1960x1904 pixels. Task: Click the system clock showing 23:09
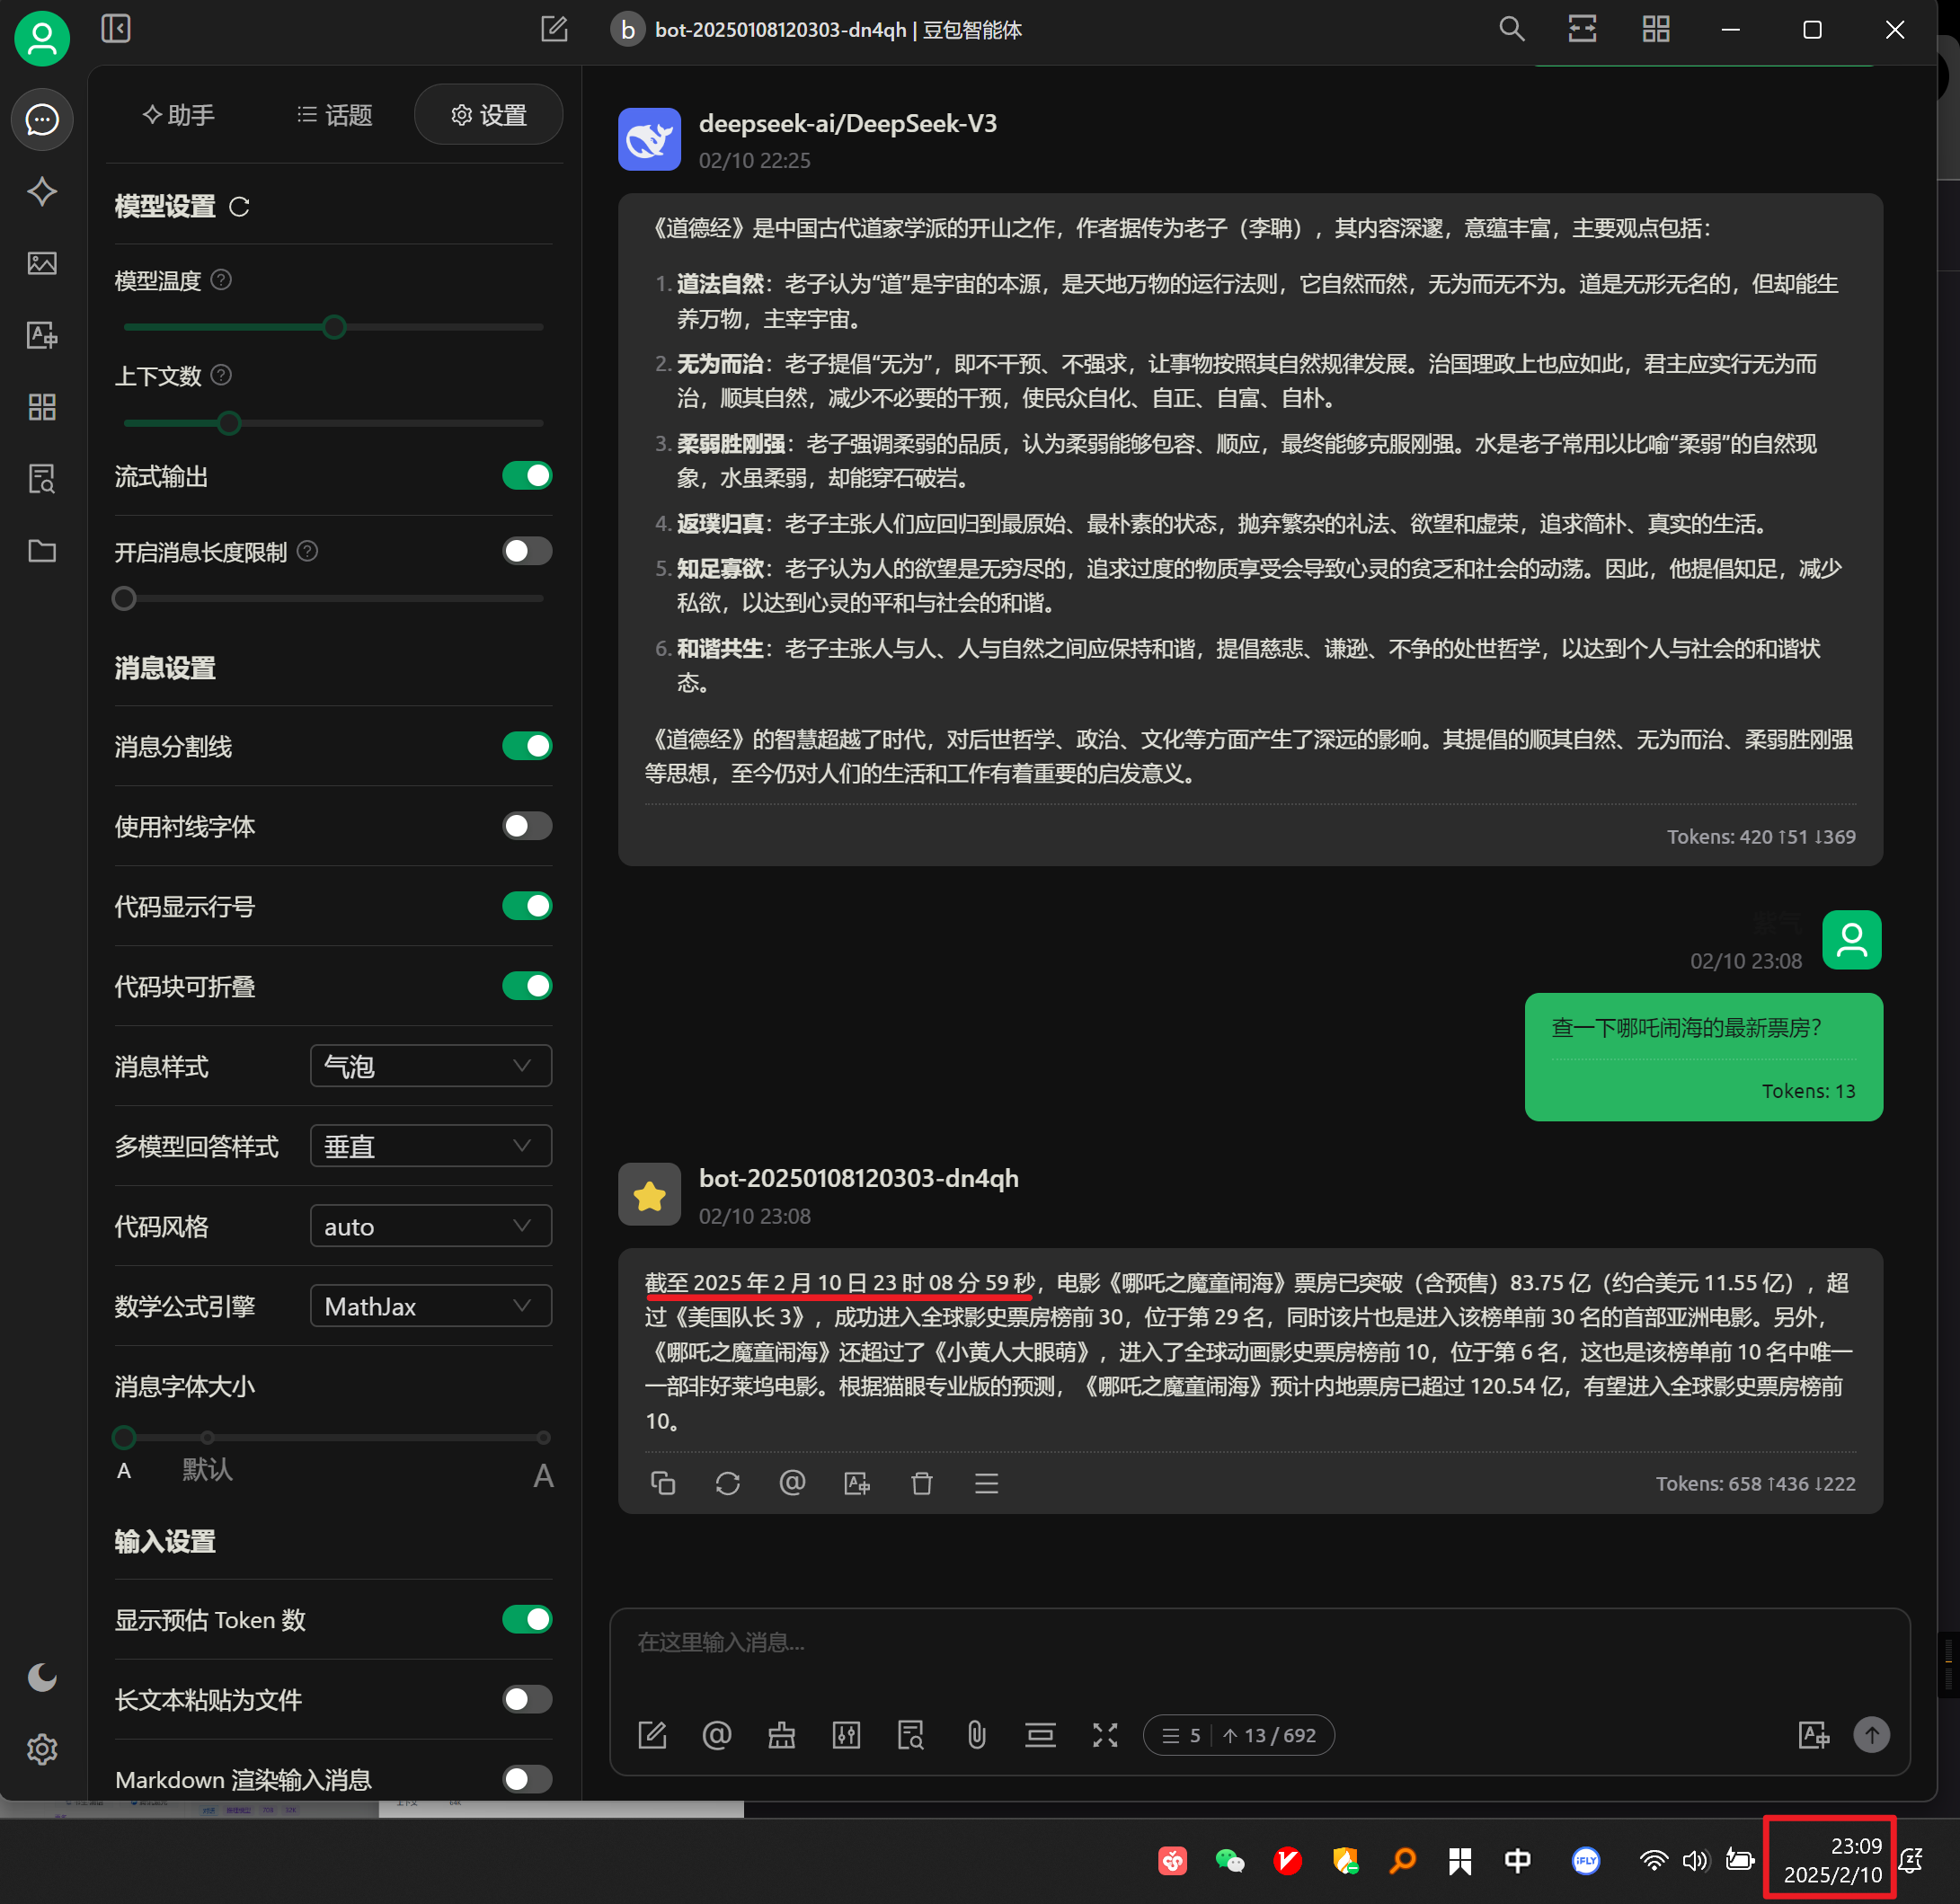(1832, 1860)
